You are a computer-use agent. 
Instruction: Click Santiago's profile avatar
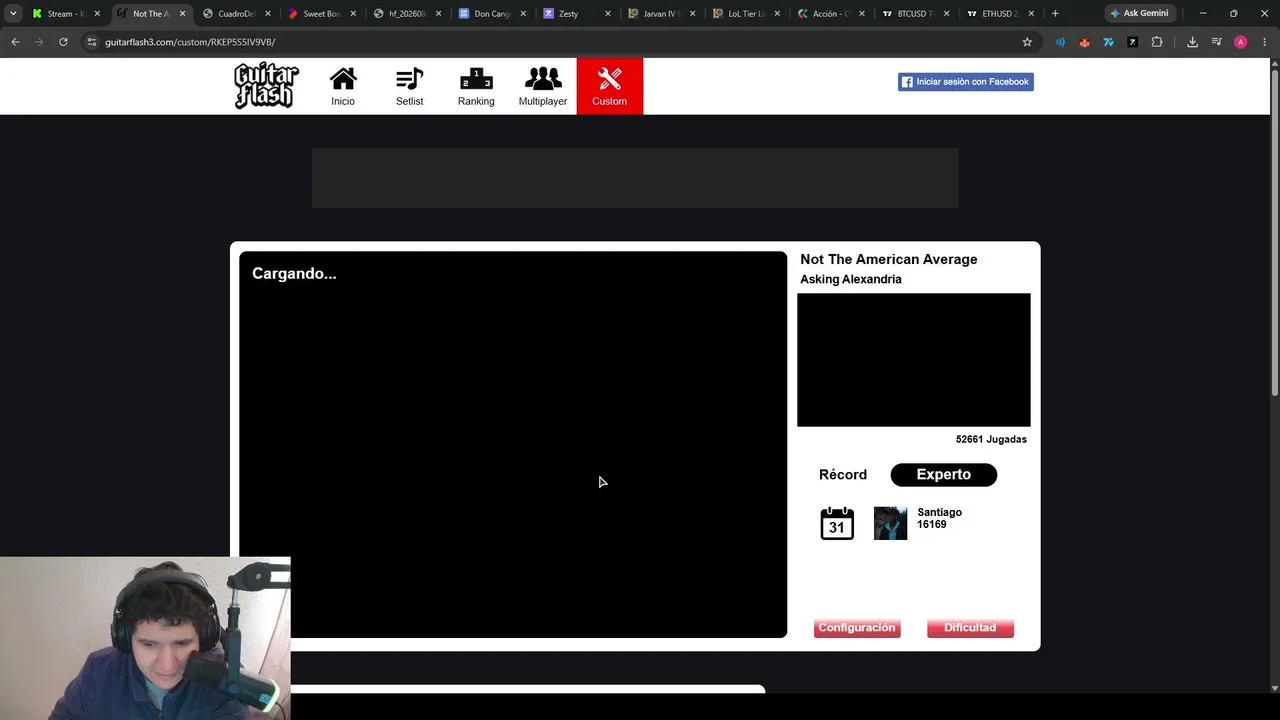tap(890, 523)
